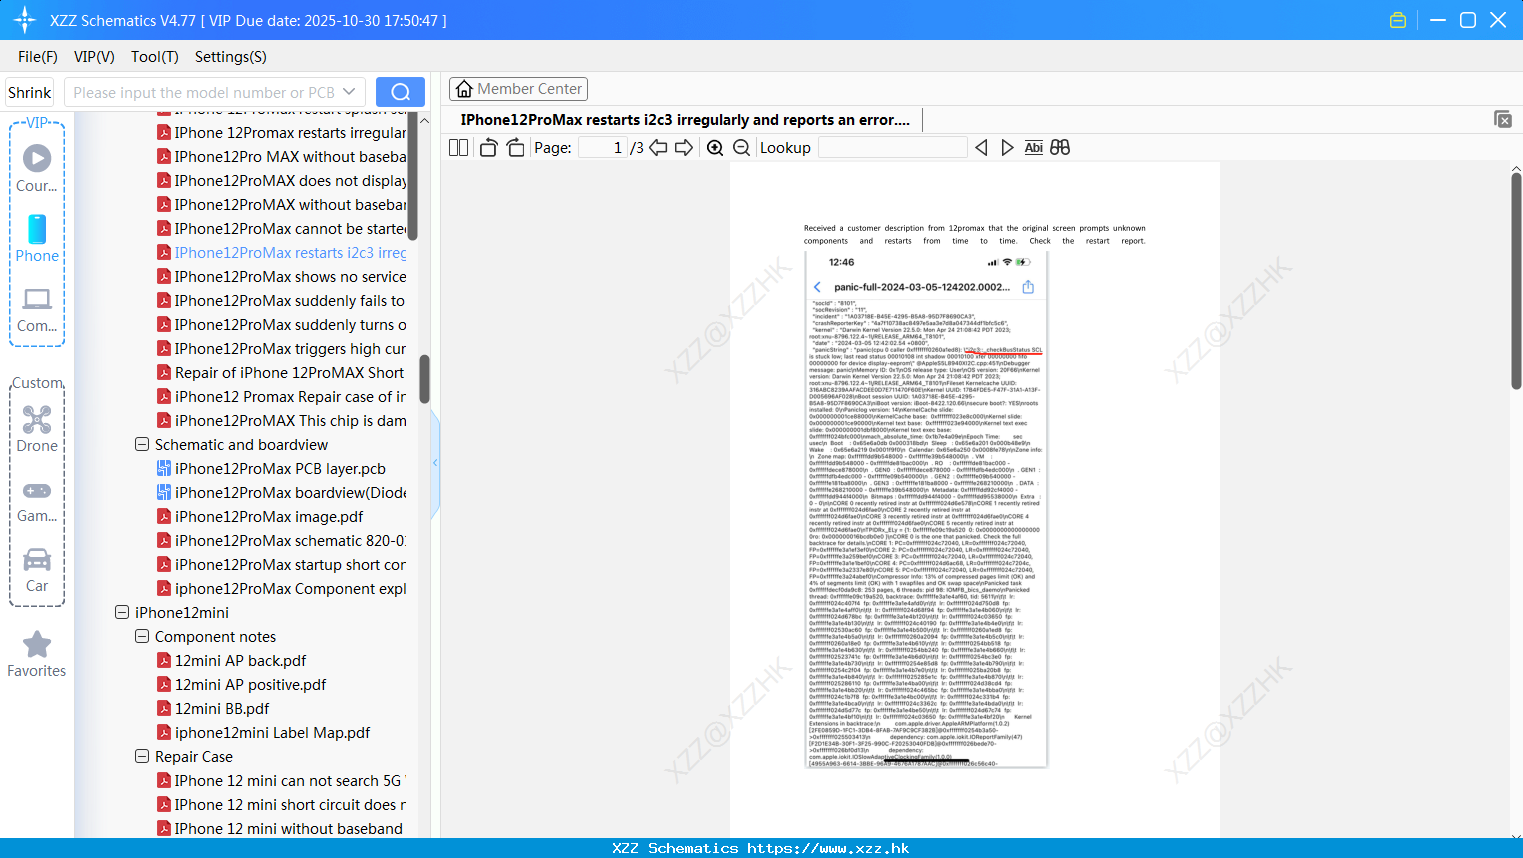Open the Settings(S) menu
Screen dimensions: 1523x858
click(231, 57)
